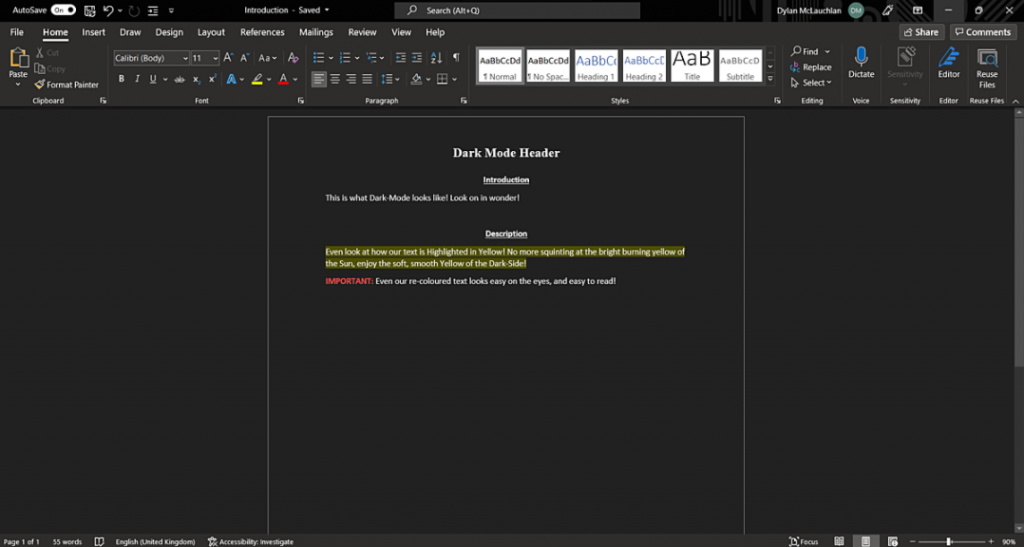1024x547 pixels.
Task: Click the bullet list icon
Action: coord(318,58)
